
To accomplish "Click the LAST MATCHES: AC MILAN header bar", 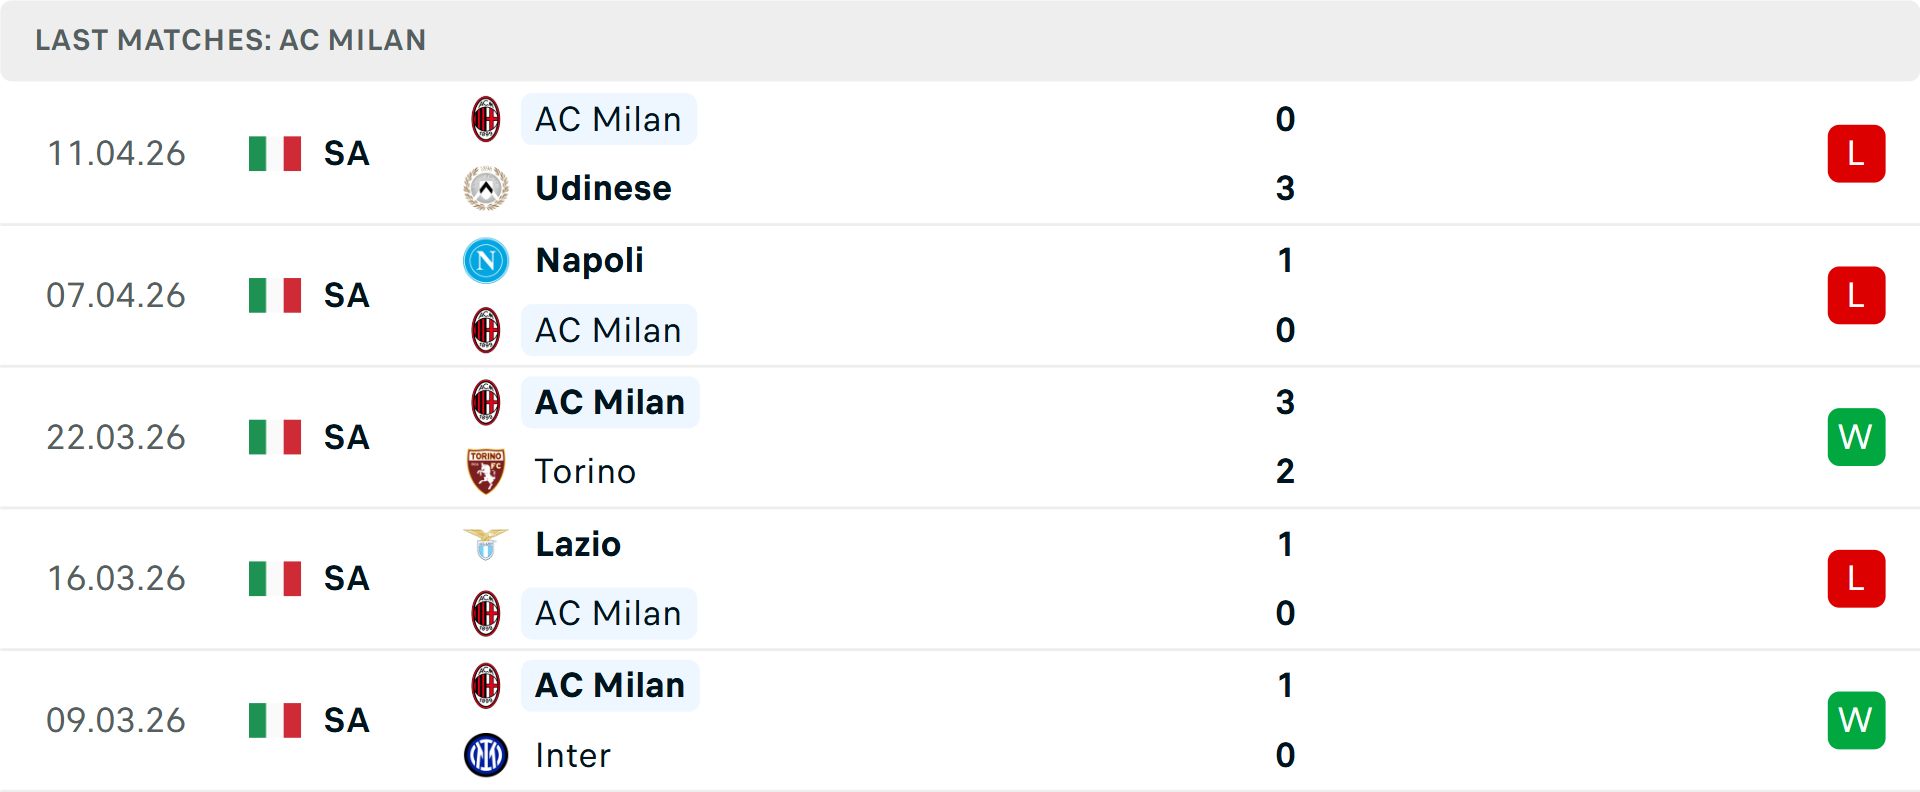I will coord(230,40).
